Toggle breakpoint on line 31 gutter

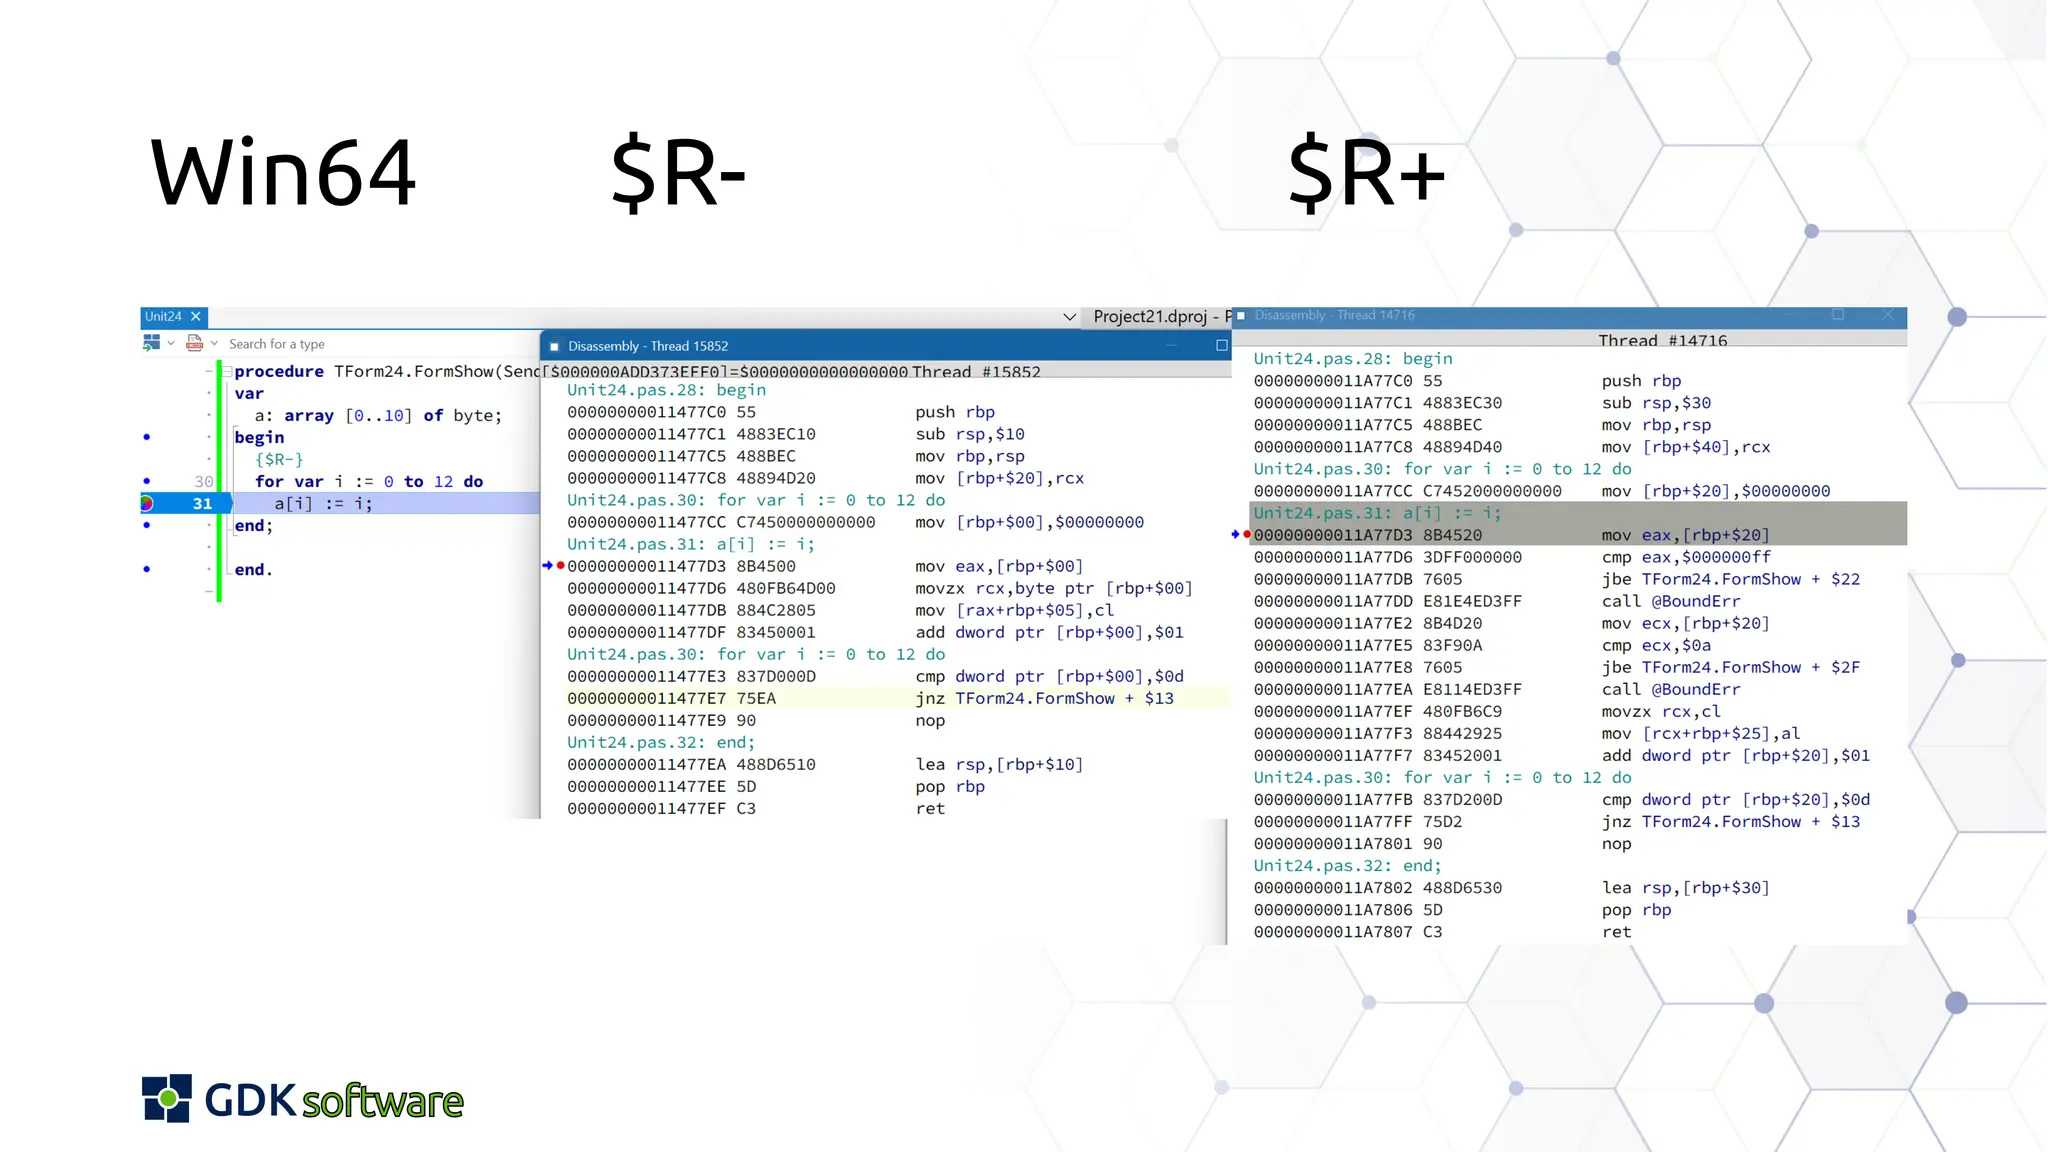(147, 504)
